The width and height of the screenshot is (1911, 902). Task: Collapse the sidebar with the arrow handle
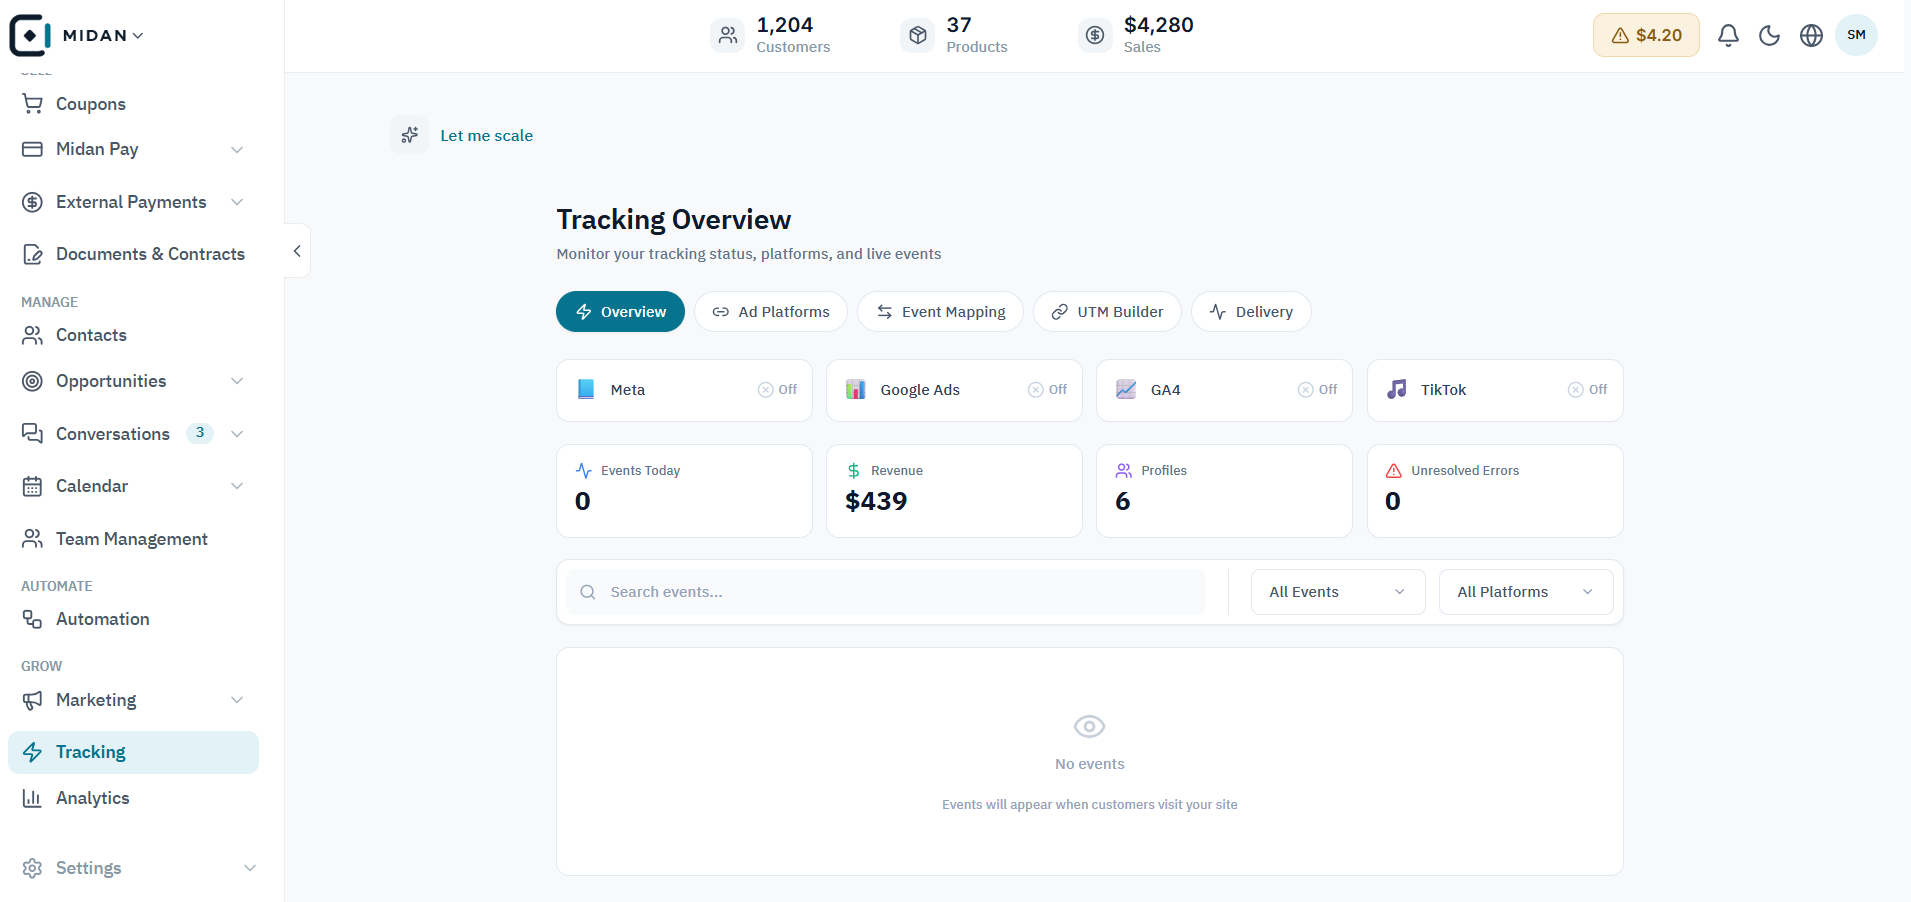tap(297, 251)
